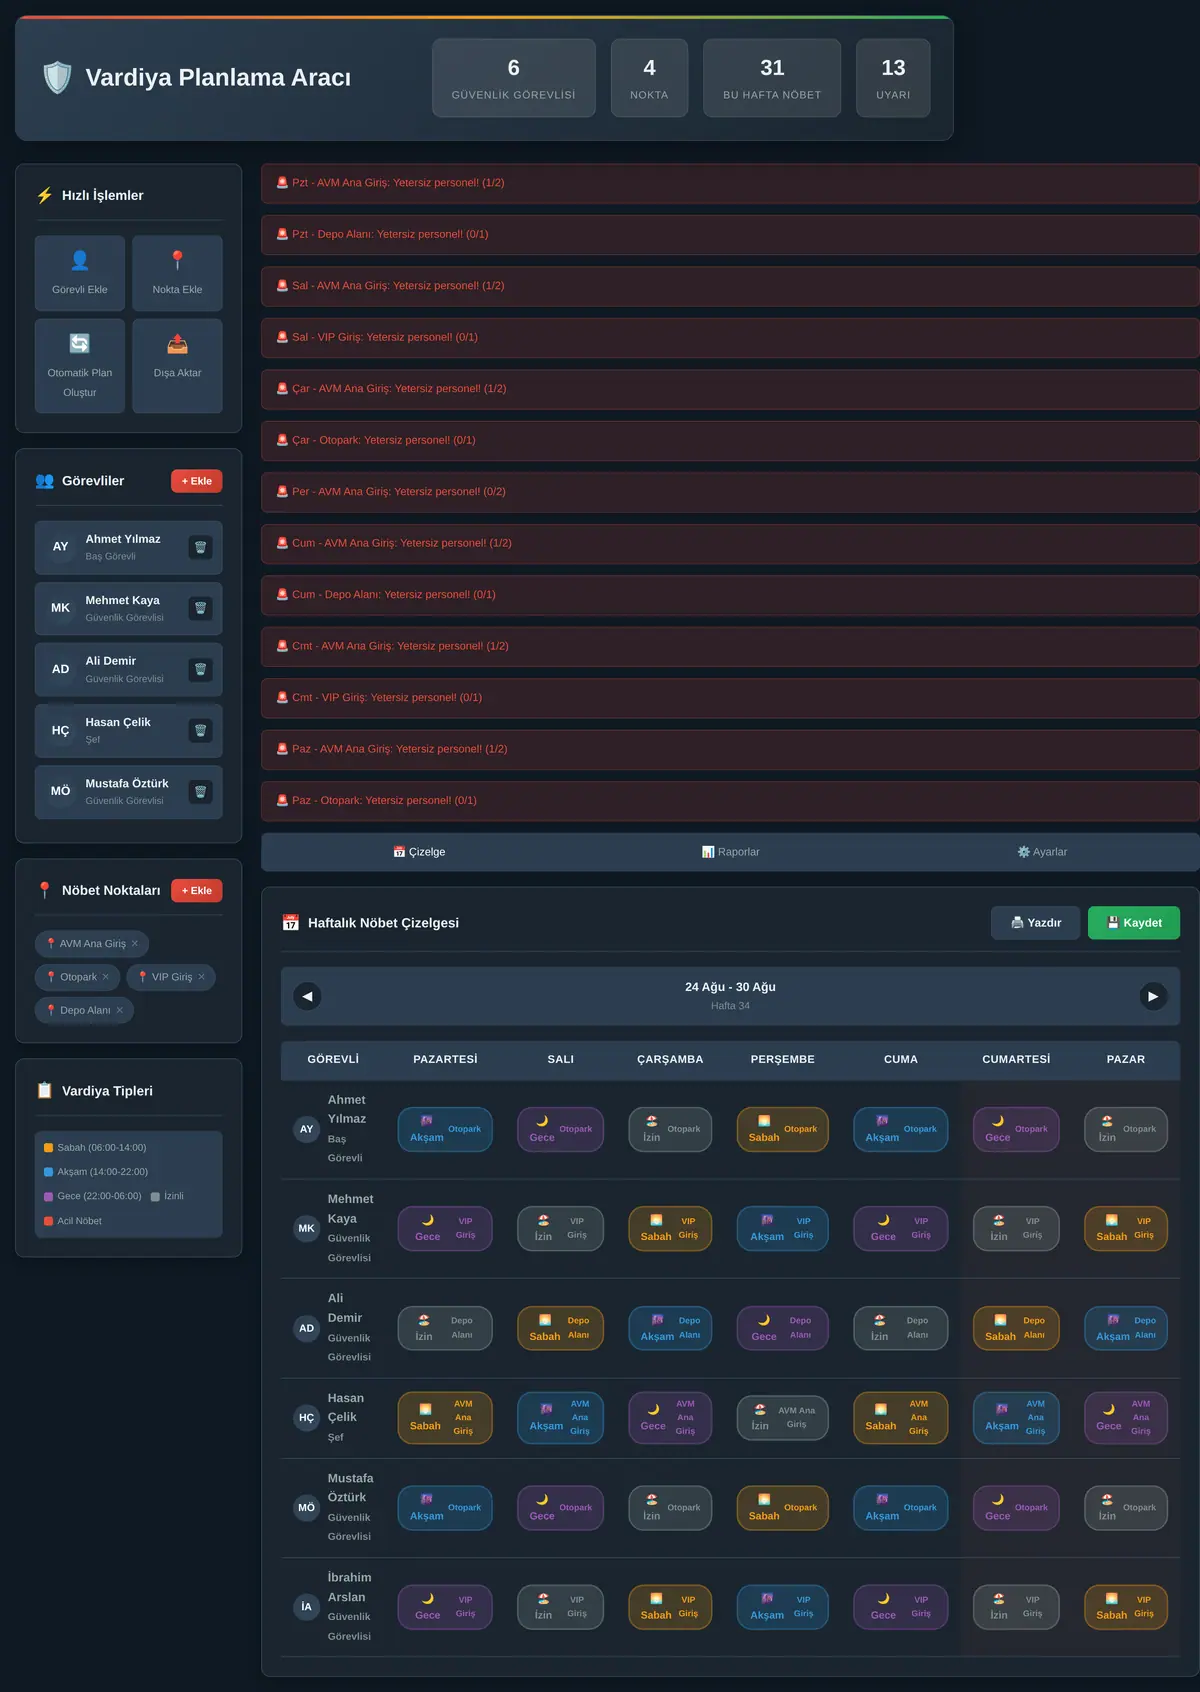Click the 13 Uyarı stat card
Image resolution: width=1200 pixels, height=1692 pixels.
[x=893, y=78]
